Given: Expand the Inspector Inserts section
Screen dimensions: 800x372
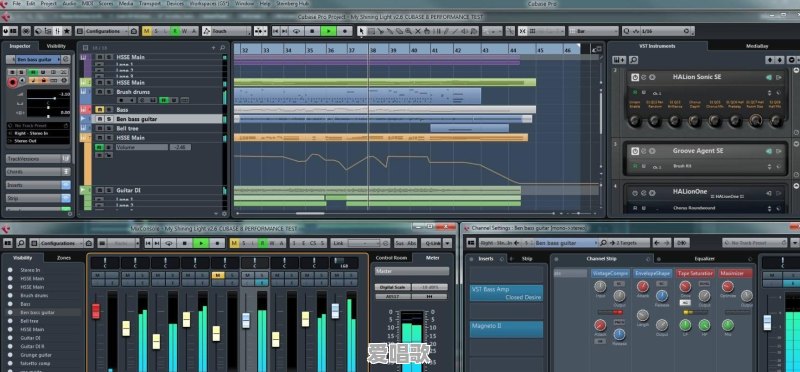Looking at the screenshot, I should 38,185.
